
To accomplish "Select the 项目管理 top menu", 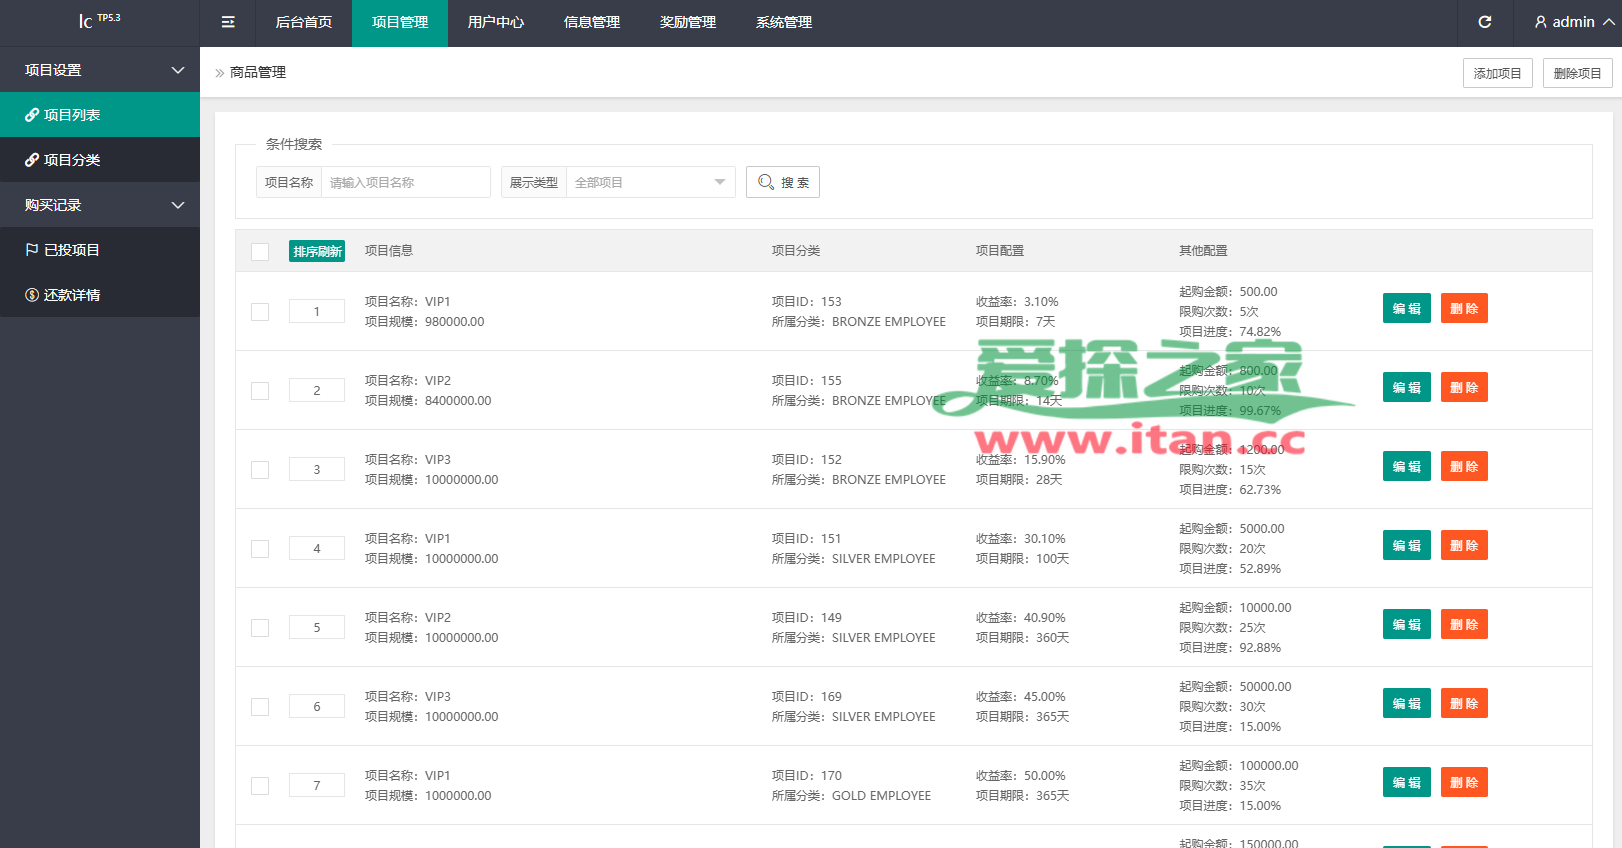I will (x=400, y=23).
